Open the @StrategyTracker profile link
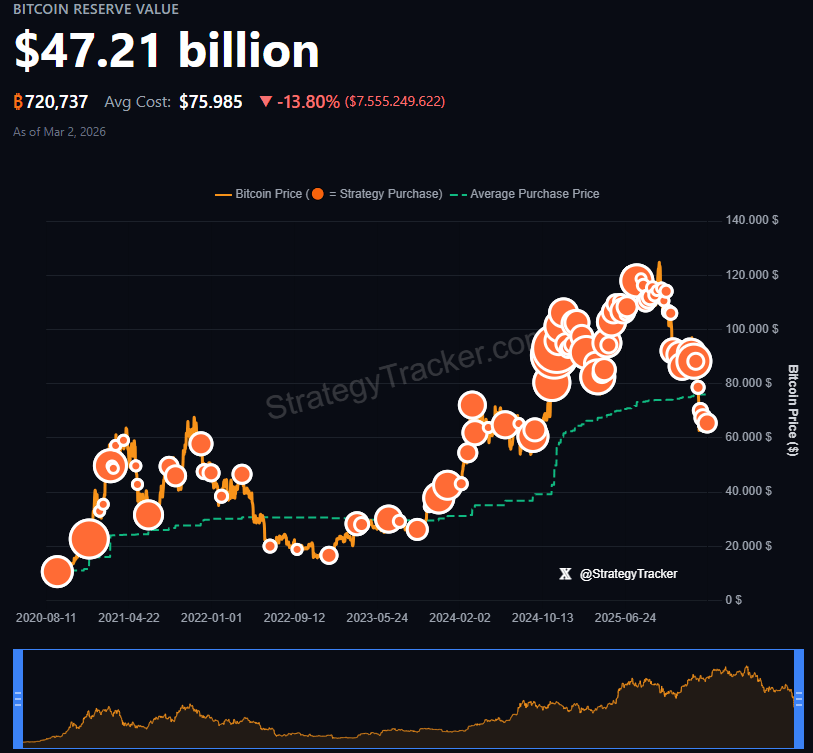813x753 pixels. point(628,574)
